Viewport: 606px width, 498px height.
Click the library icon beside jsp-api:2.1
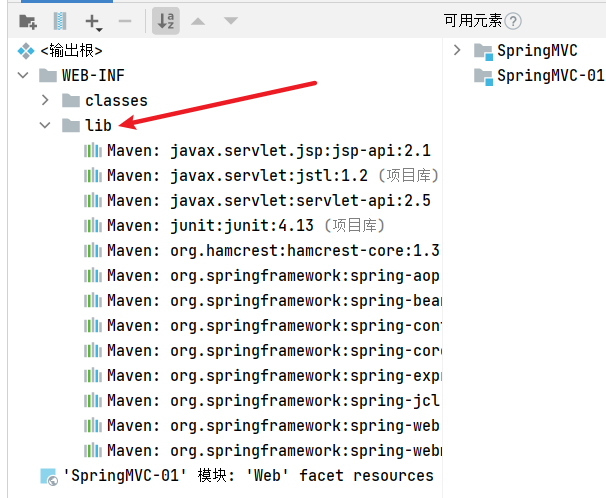point(93,150)
